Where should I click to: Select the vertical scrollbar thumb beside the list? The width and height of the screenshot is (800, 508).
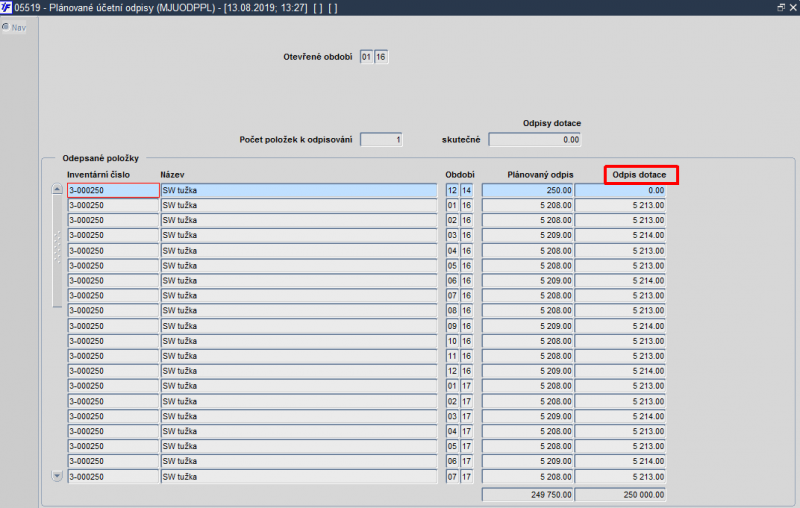coord(57,251)
